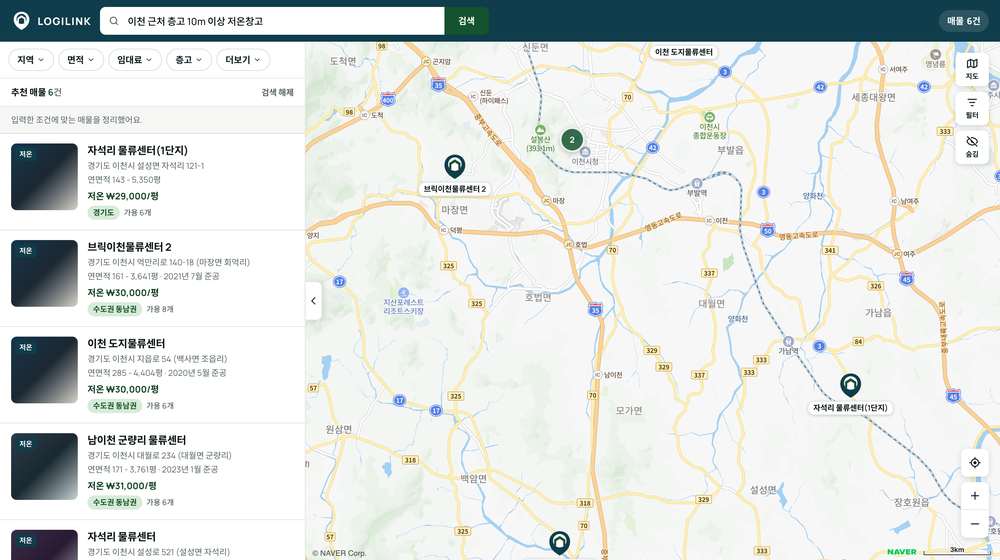Click 수도권 동남권 tag on 브릭이천물류센터 2
Viewport: 1000px width, 560px height.
coord(115,309)
